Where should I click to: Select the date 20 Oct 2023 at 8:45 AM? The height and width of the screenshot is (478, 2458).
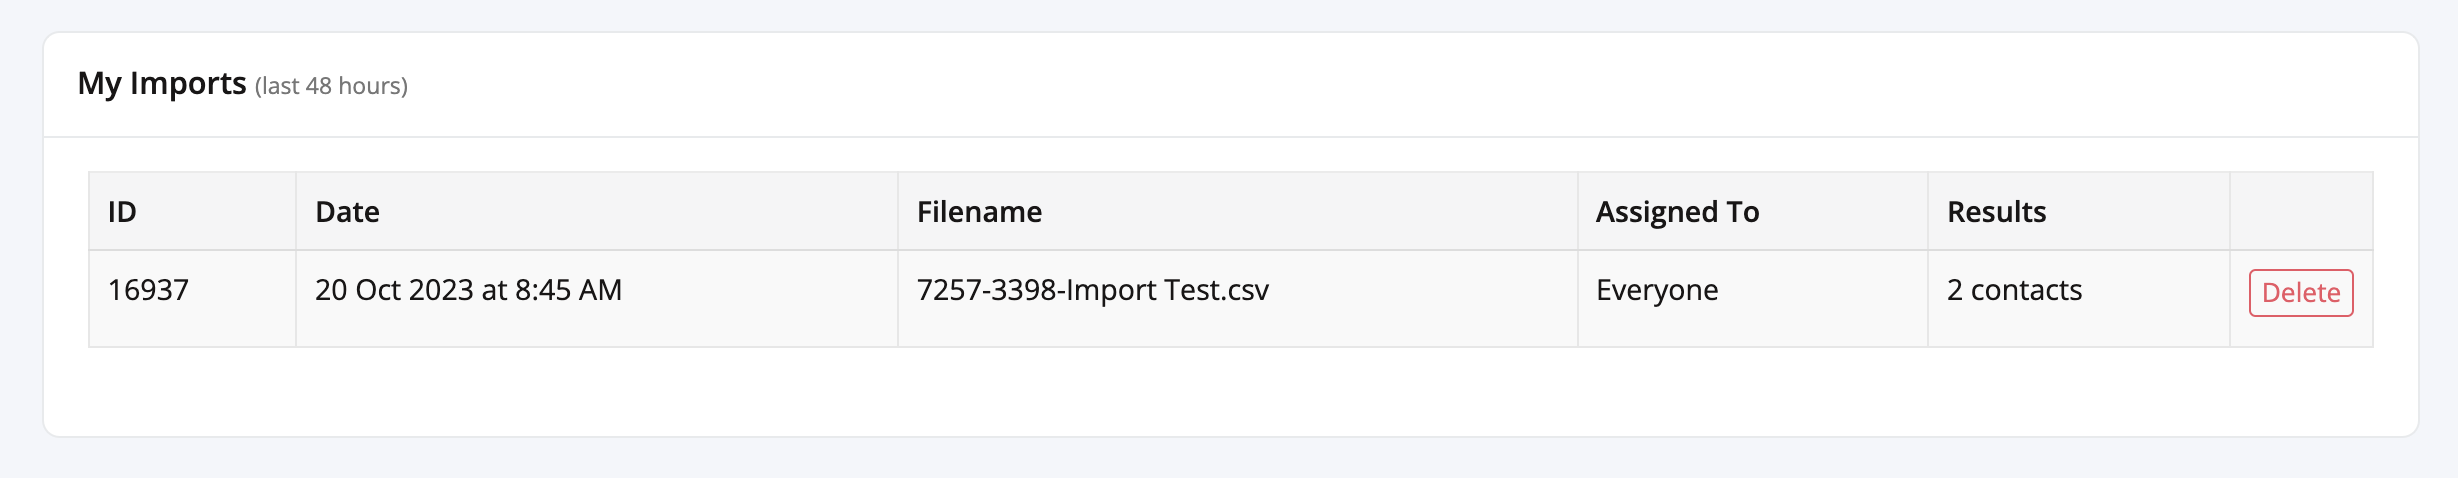pyautogui.click(x=468, y=290)
